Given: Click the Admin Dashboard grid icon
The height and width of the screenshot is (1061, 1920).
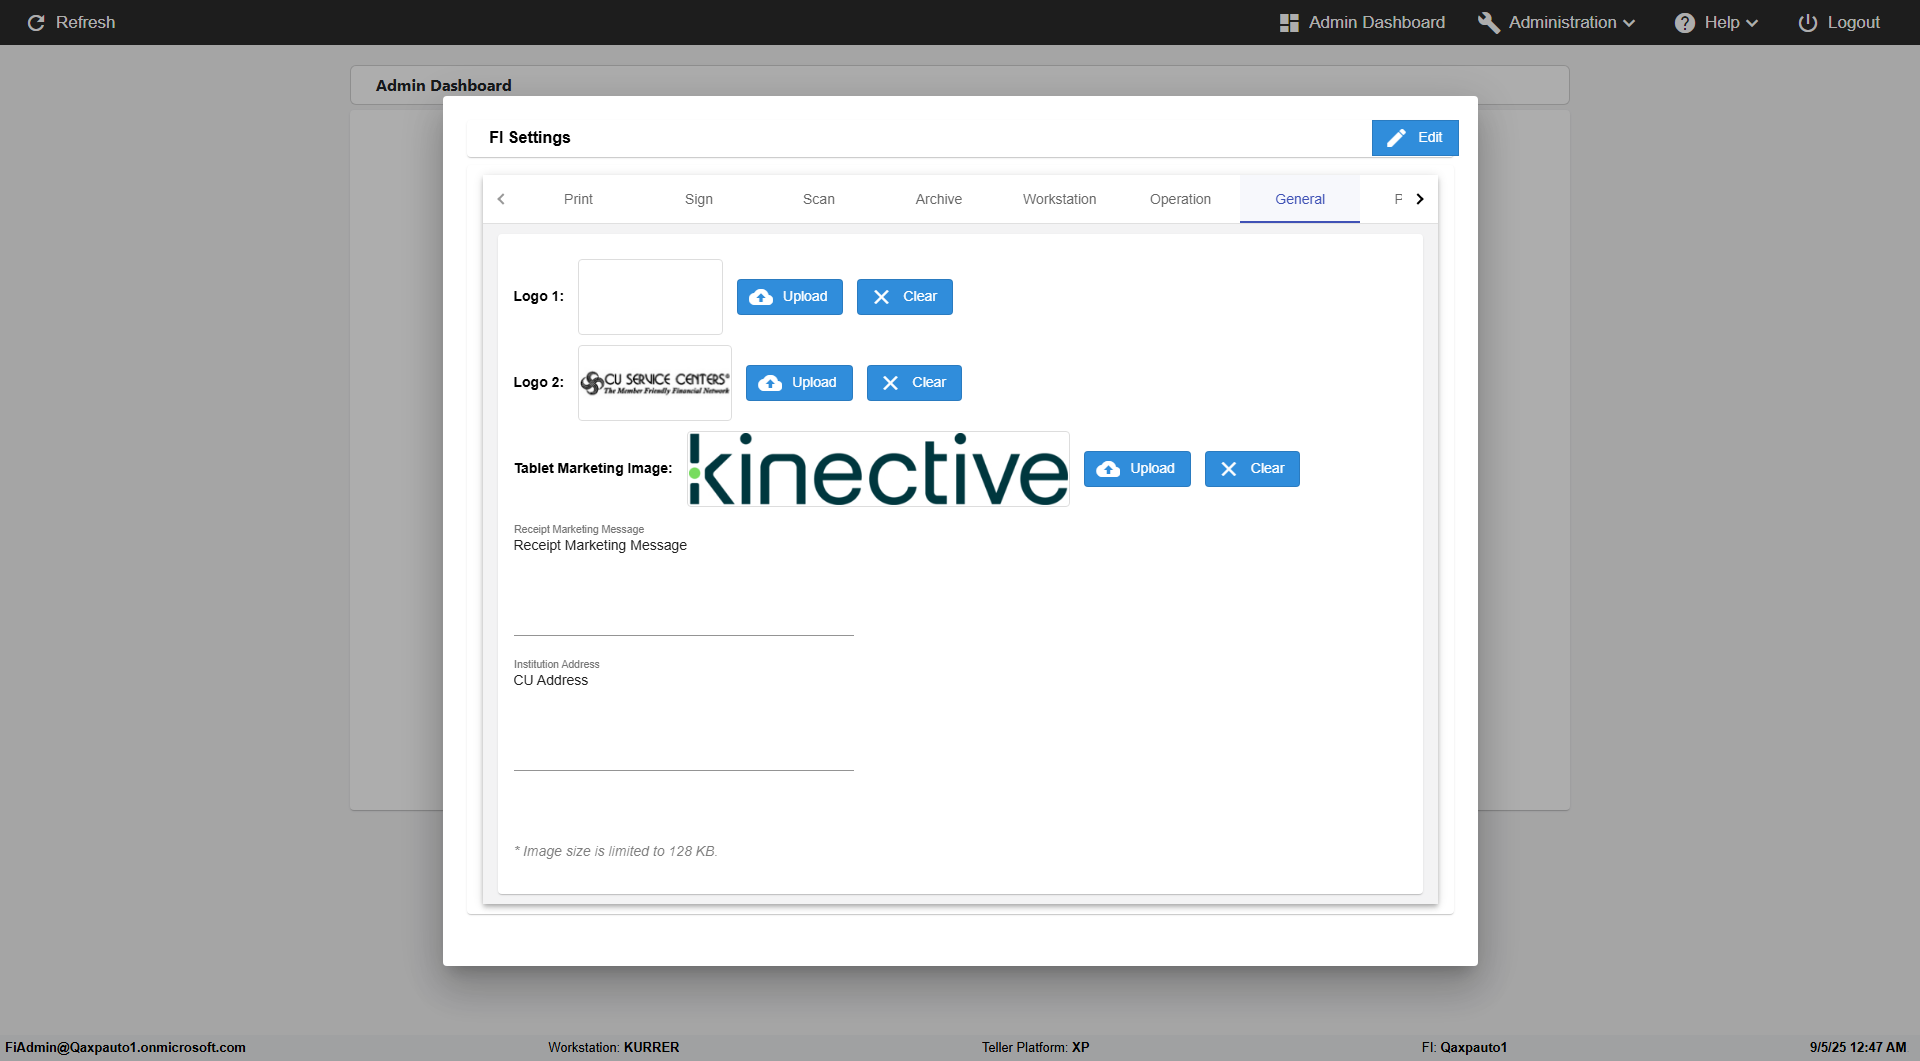Looking at the screenshot, I should click(1289, 22).
